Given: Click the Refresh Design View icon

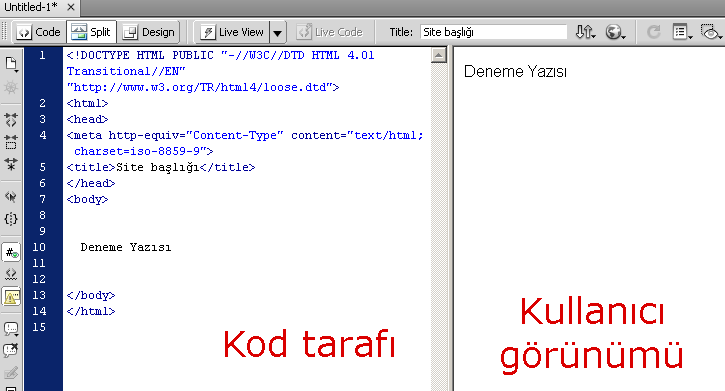Looking at the screenshot, I should tap(653, 32).
